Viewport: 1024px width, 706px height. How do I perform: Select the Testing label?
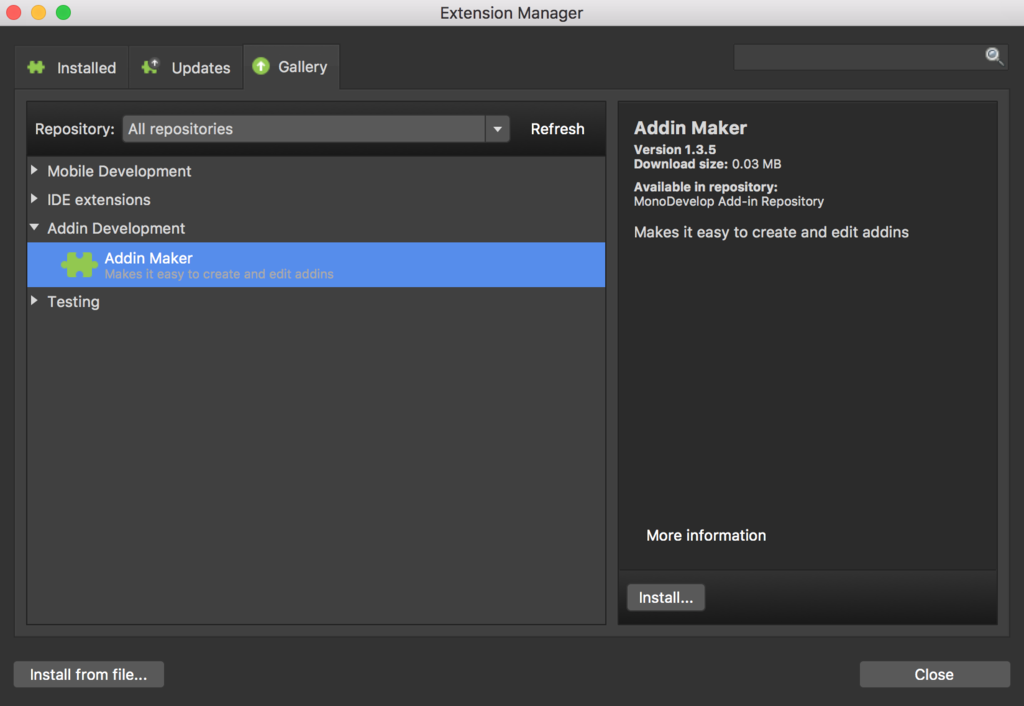pyautogui.click(x=73, y=302)
